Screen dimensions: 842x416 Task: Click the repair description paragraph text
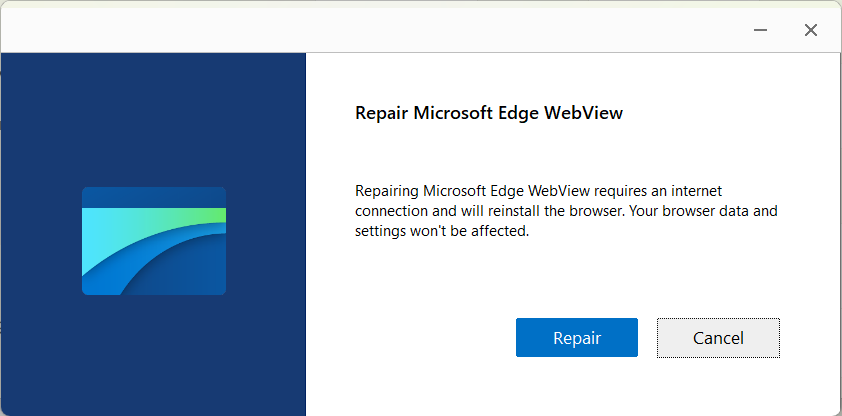pyautogui.click(x=566, y=211)
